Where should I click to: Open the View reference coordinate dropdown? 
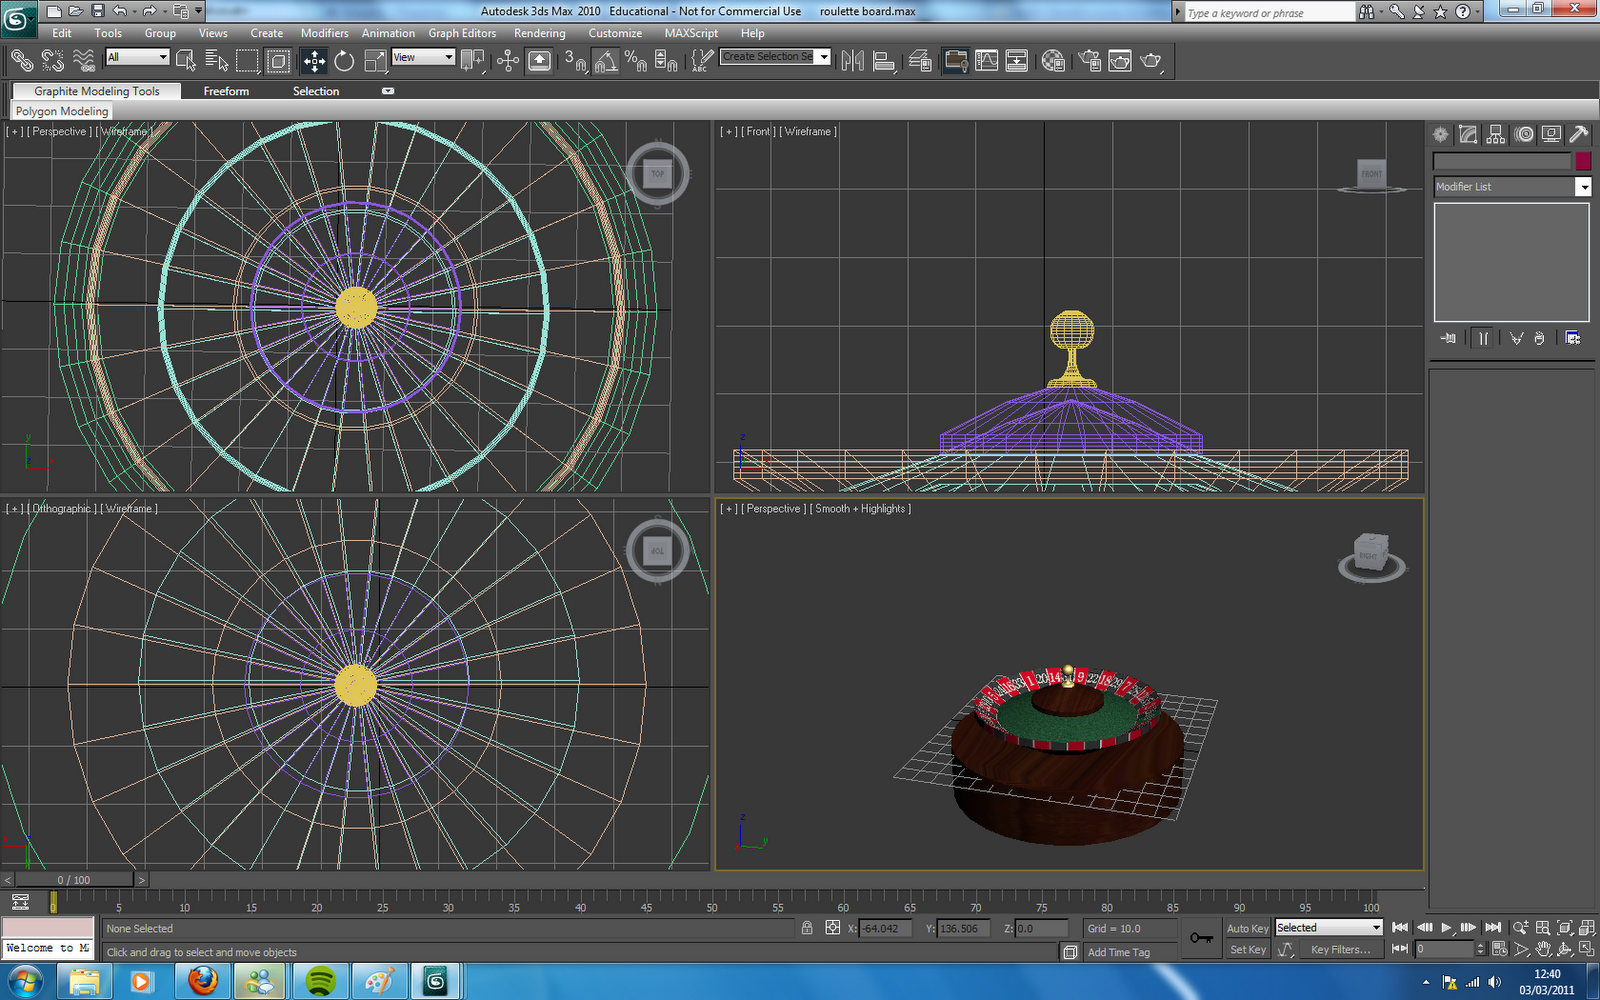point(424,57)
